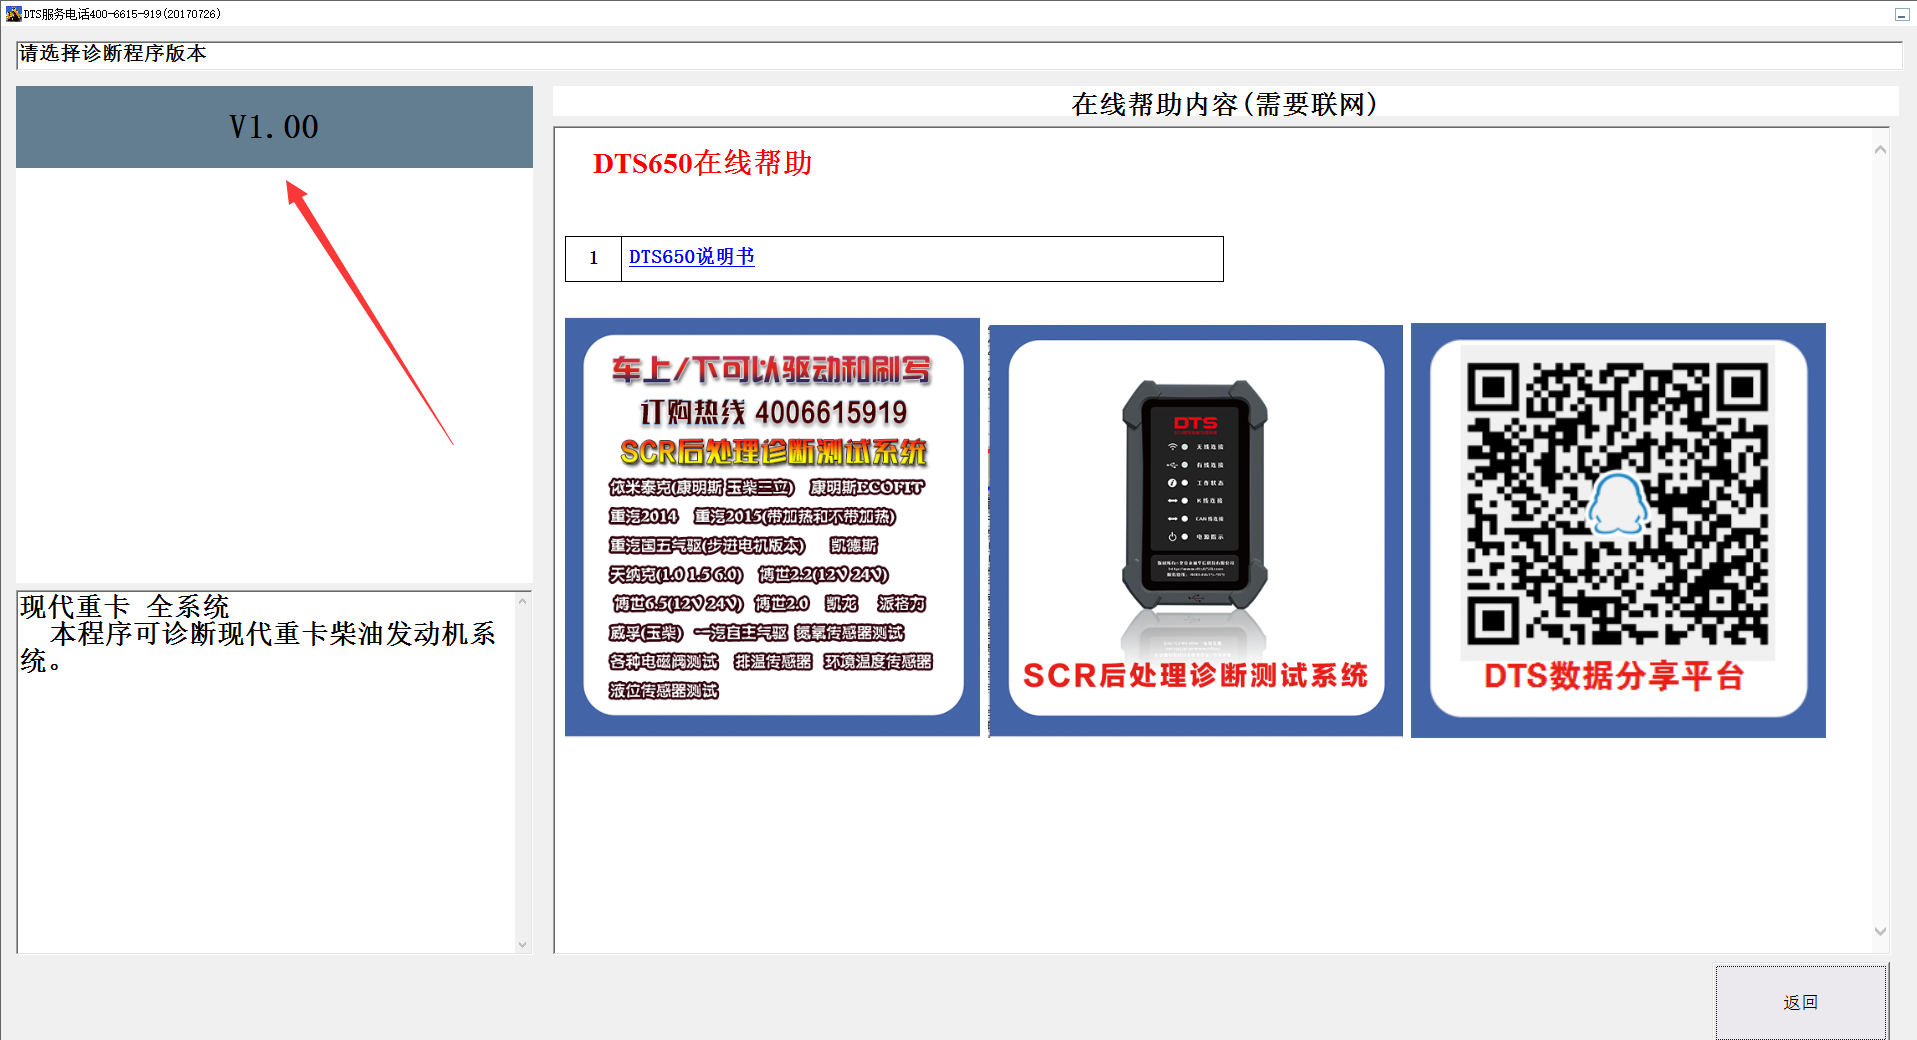This screenshot has height=1040, width=1917.
Task: Click help panel scroll up arrow
Action: pyautogui.click(x=1880, y=149)
